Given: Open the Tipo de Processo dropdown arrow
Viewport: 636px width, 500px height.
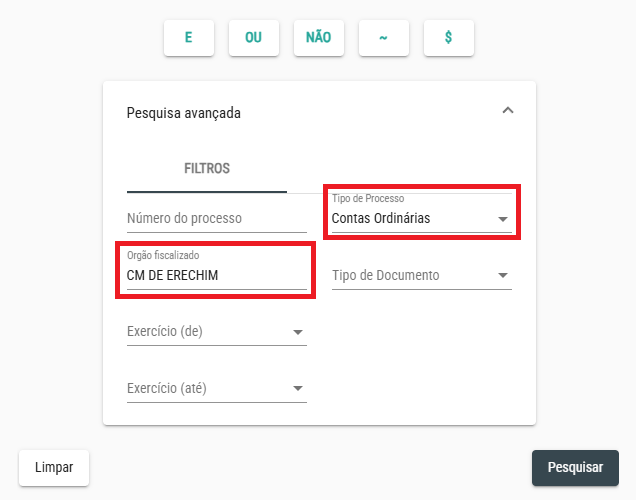Looking at the screenshot, I should (503, 219).
